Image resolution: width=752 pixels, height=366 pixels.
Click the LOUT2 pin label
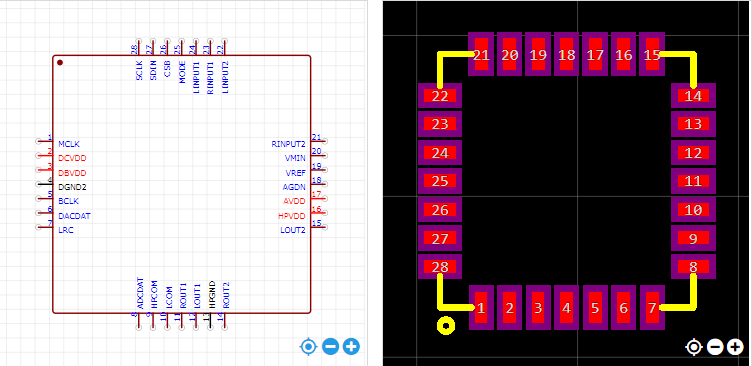point(293,230)
